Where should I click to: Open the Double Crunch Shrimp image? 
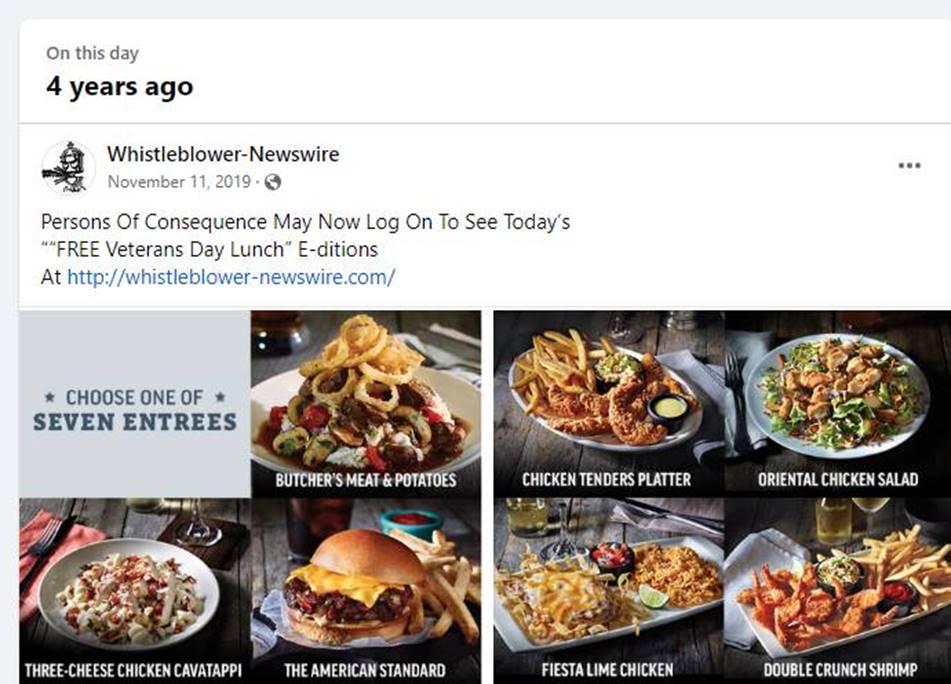pyautogui.click(x=838, y=591)
